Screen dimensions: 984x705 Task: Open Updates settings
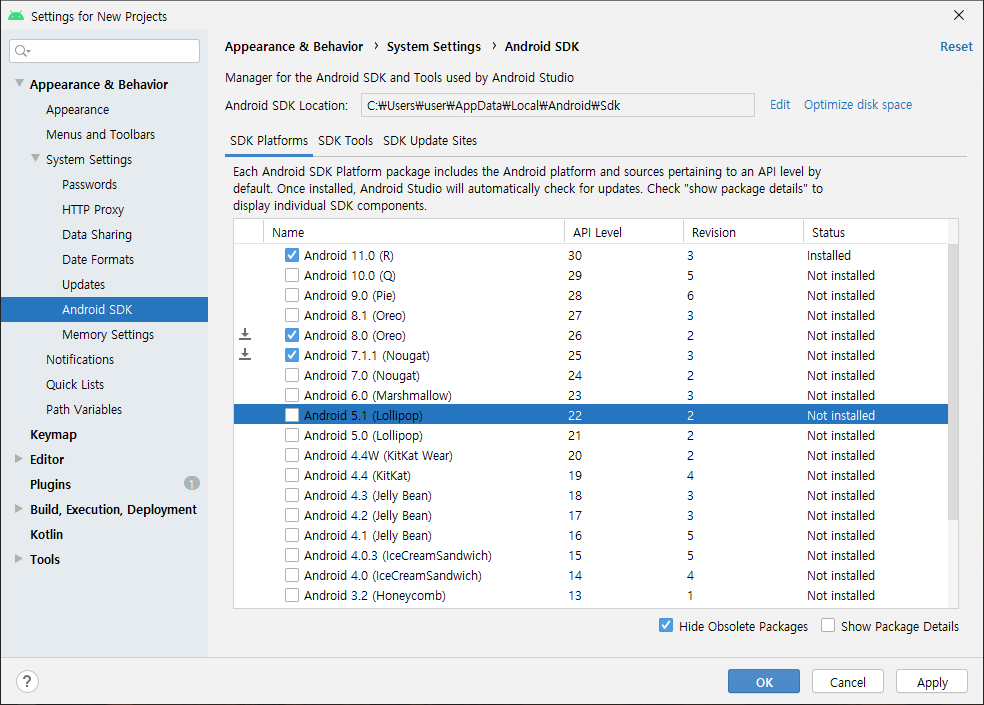click(x=83, y=284)
